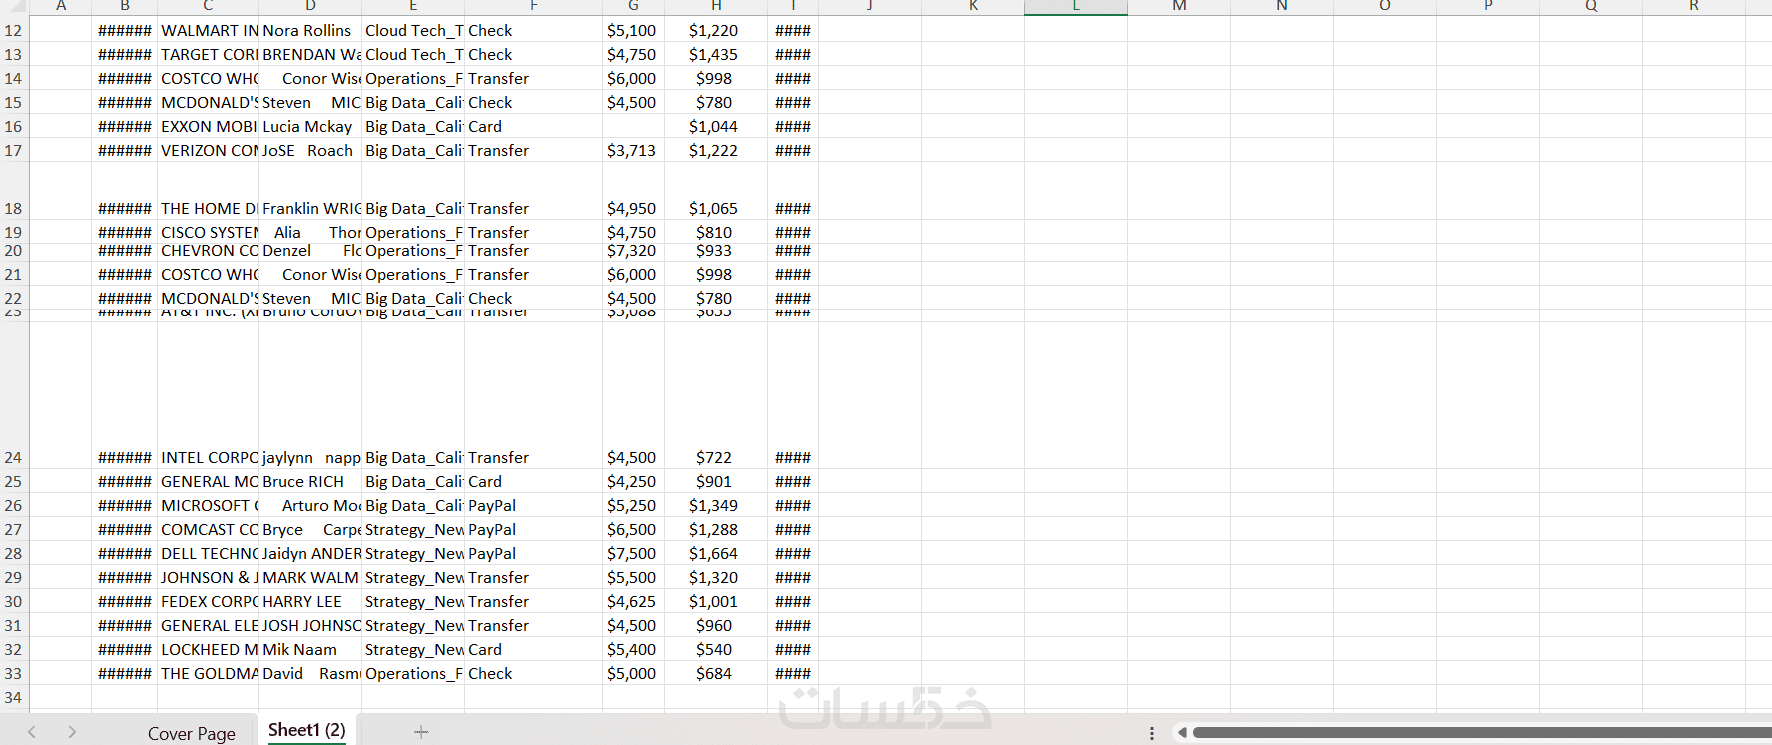Select the $6,500 cell
Screen dimensions: 1772x745
[633, 529]
